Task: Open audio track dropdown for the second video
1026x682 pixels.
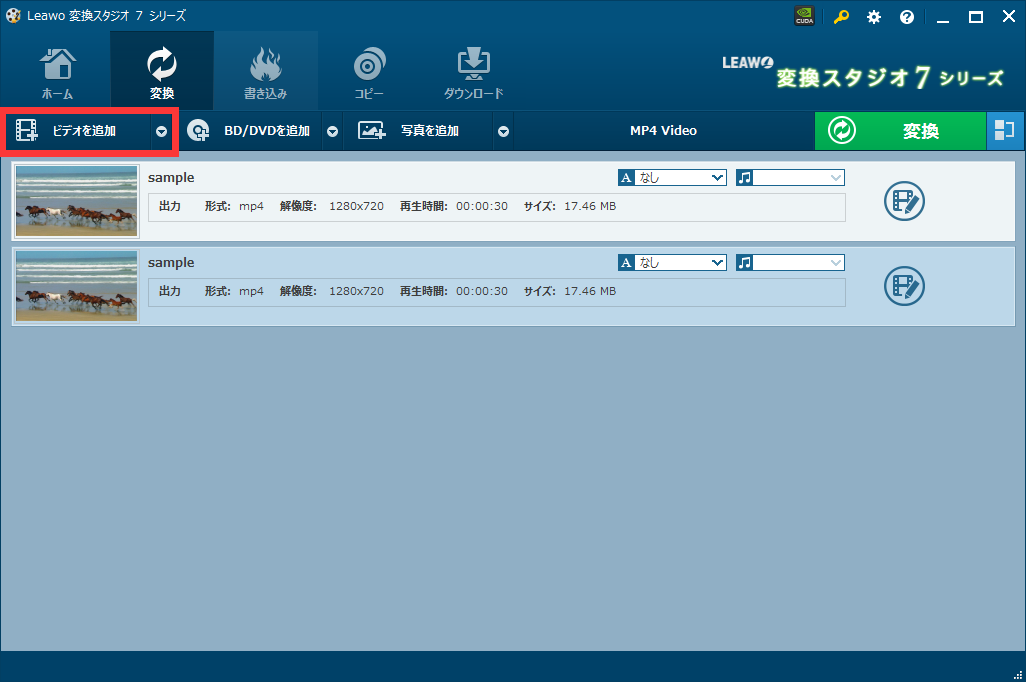Action: tap(836, 263)
